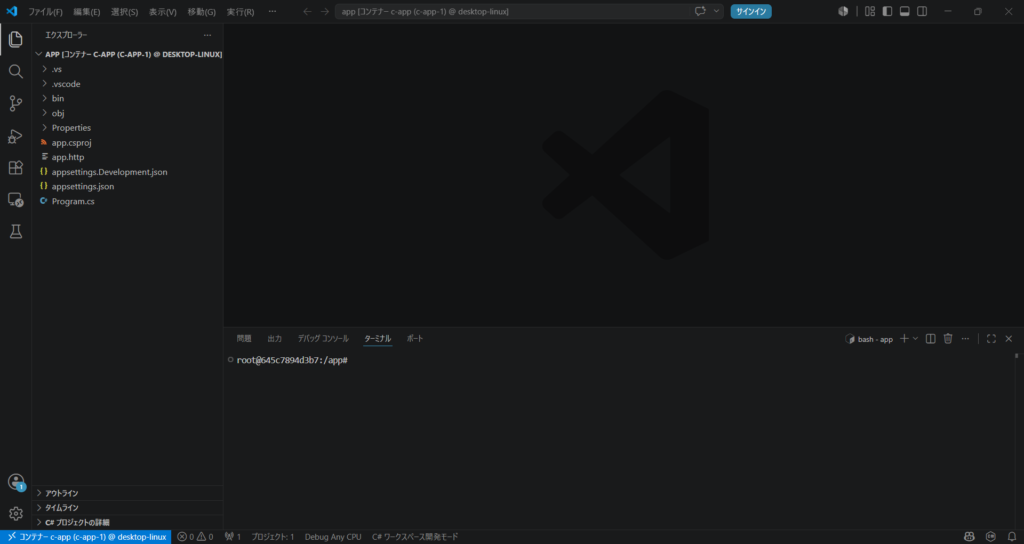The image size is (1024, 544).
Task: Open terminal panel more actions ellipsis
Action: pos(965,338)
